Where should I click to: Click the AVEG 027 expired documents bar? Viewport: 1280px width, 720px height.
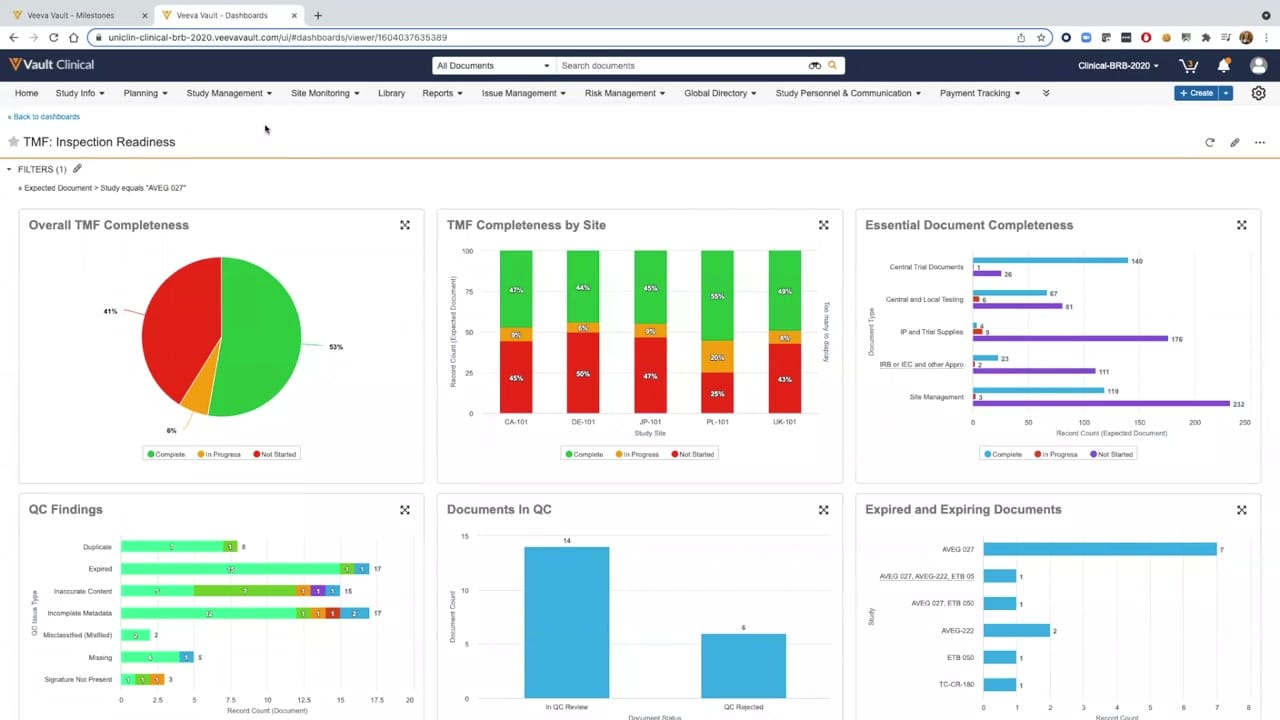[1100, 549]
